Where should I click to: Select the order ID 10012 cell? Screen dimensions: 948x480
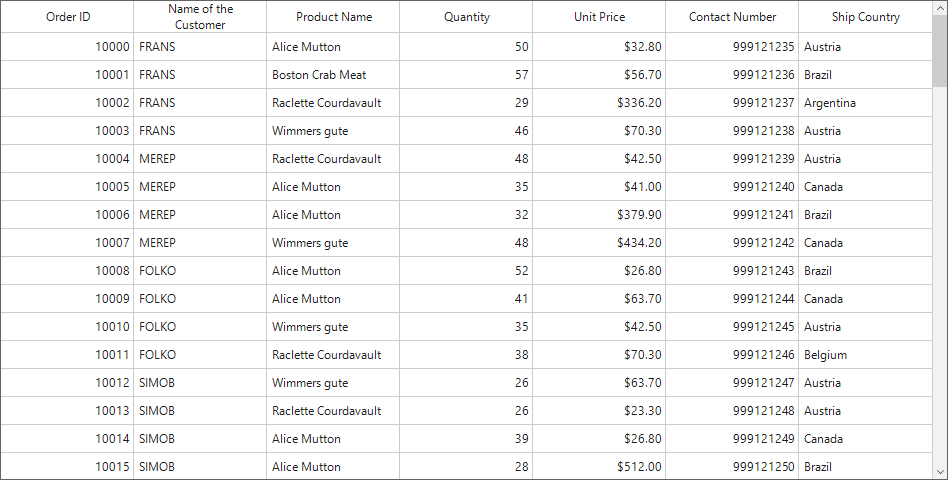pos(67,383)
